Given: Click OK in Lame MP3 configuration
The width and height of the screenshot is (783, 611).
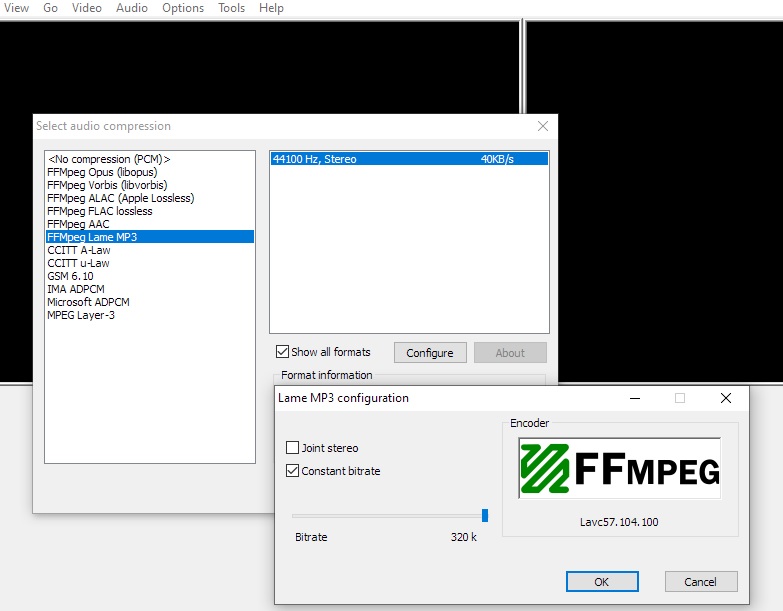Looking at the screenshot, I should point(602,582).
